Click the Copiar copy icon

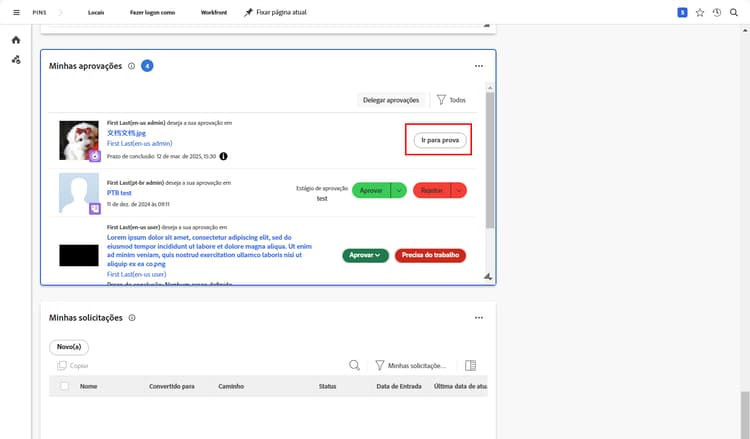click(x=62, y=365)
